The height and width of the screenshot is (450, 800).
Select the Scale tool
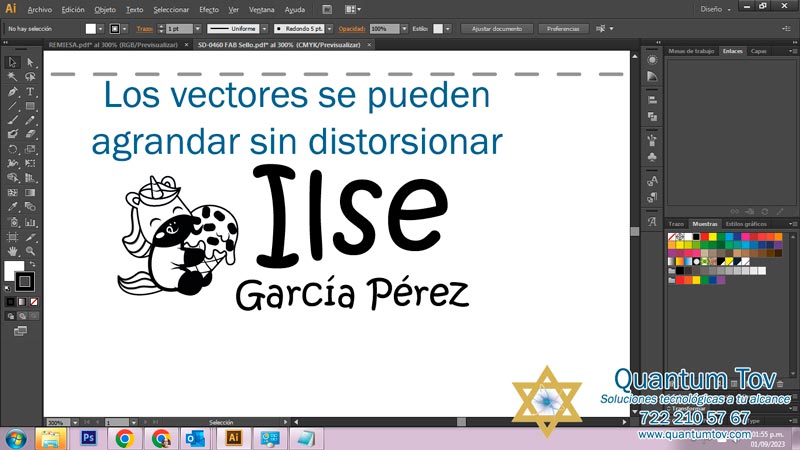click(30, 149)
